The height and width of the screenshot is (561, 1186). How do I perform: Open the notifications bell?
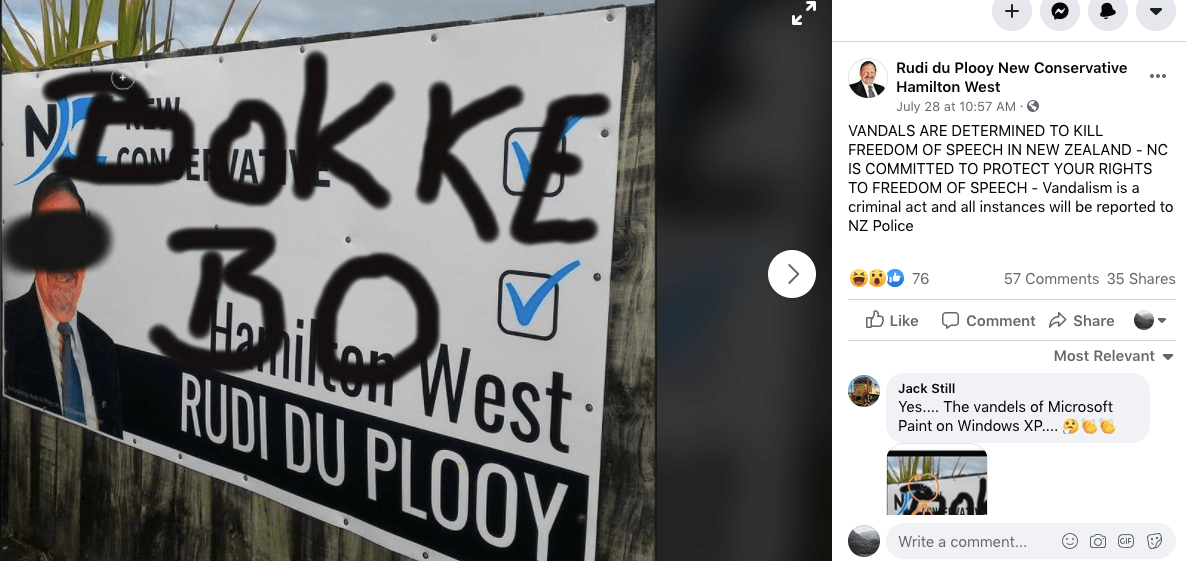coord(1107,11)
